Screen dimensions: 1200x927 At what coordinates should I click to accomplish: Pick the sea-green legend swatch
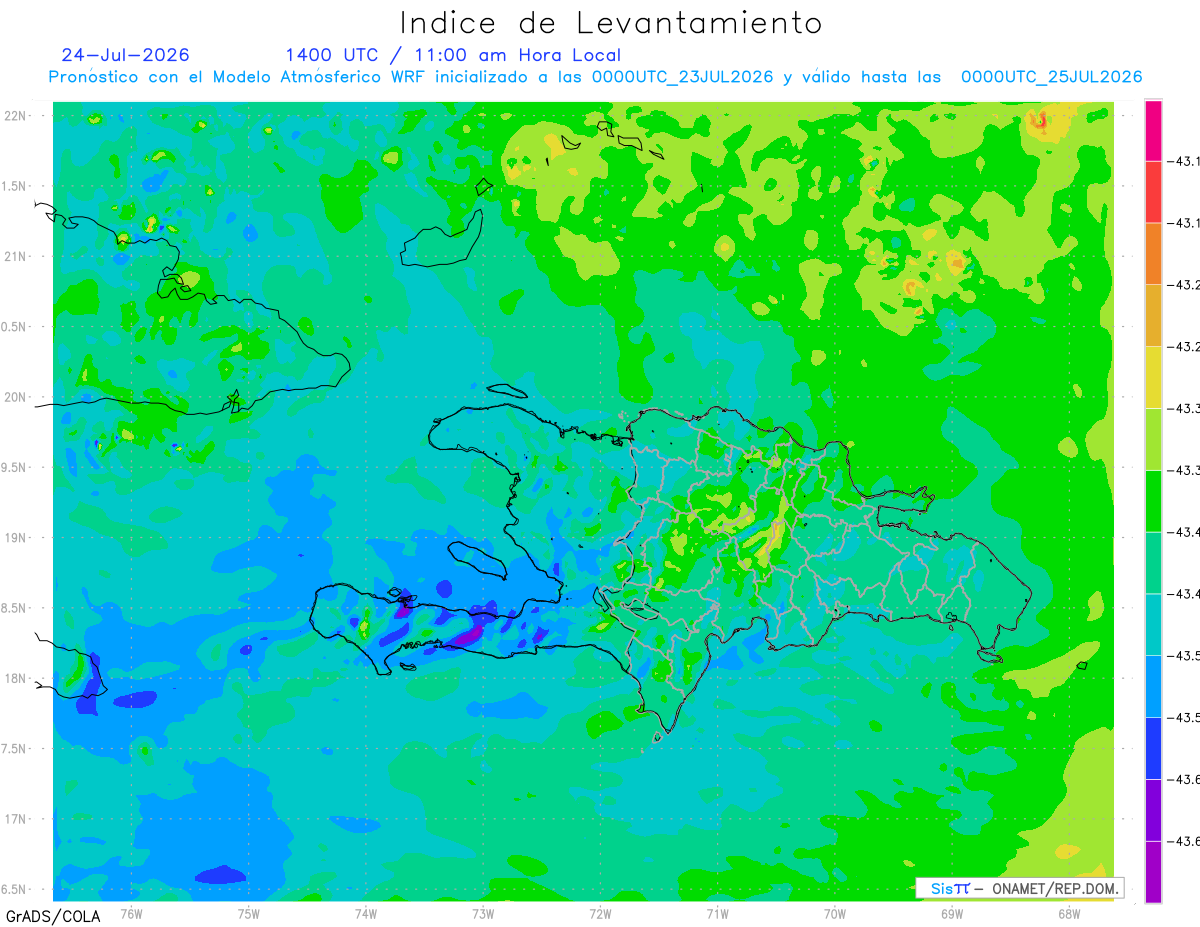(x=1153, y=563)
